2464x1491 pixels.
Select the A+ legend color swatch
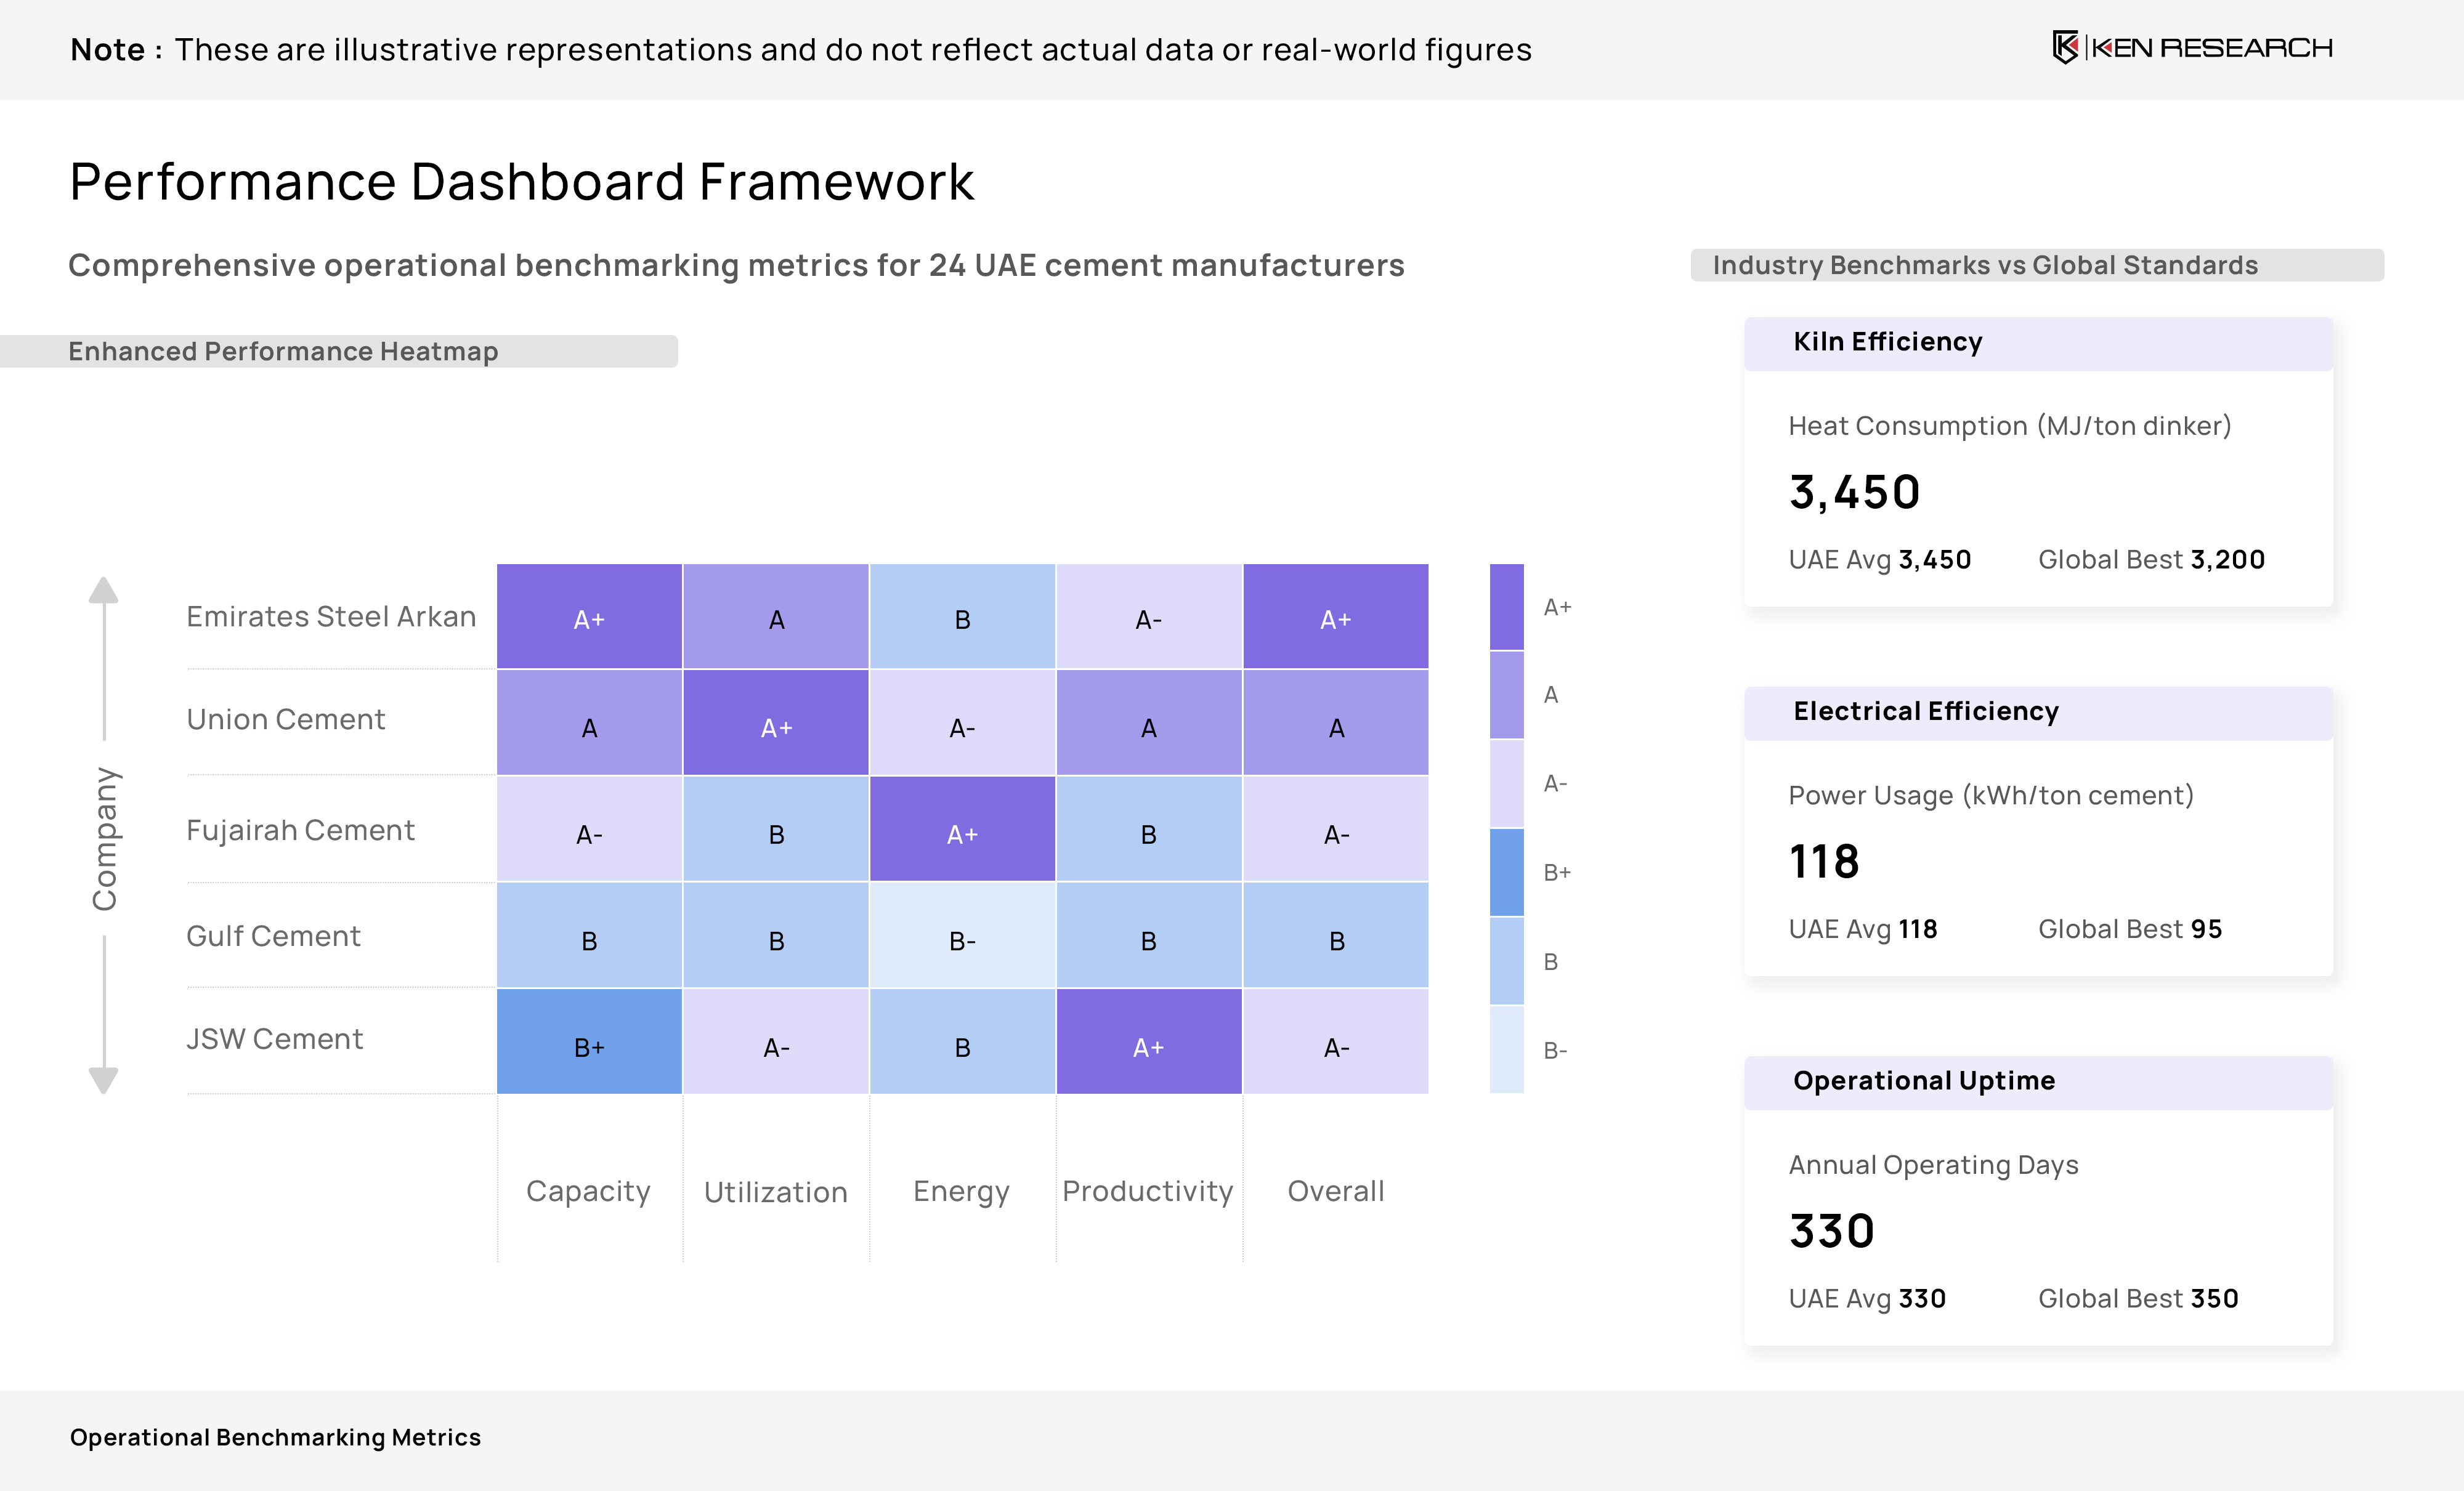click(x=1506, y=607)
